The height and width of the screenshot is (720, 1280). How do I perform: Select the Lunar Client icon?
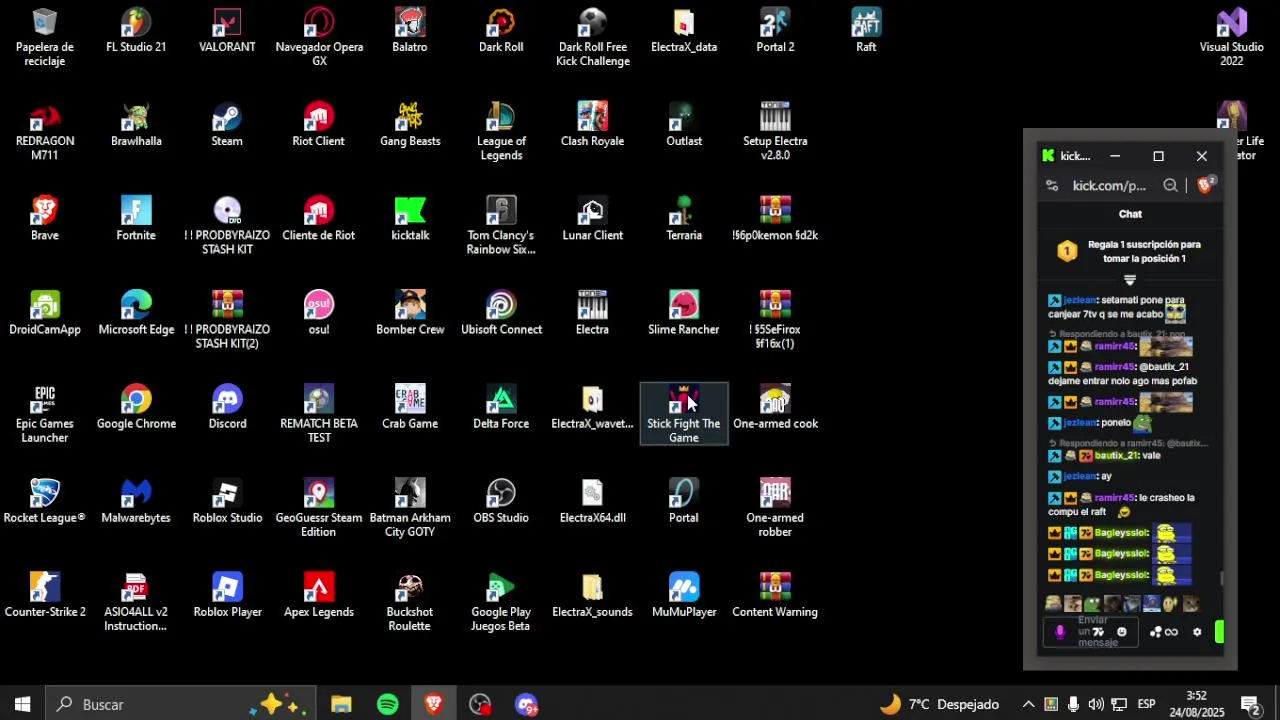[x=592, y=219]
